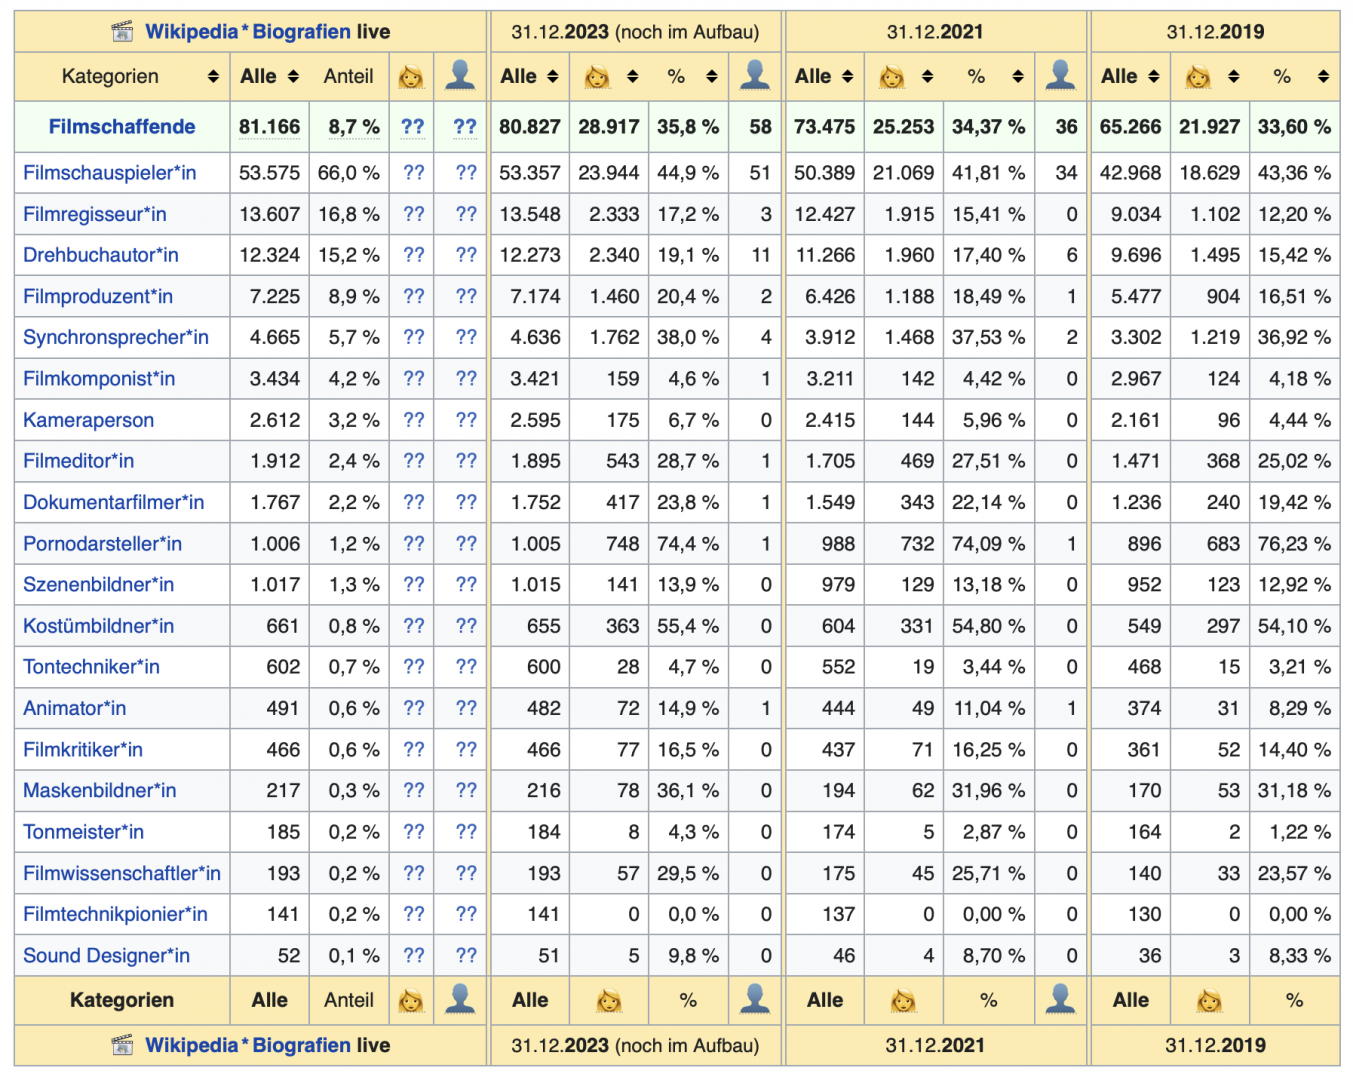This screenshot has height=1080, width=1353.
Task: Open the Wikipedia link in the bottom footer
Action: click(191, 1046)
